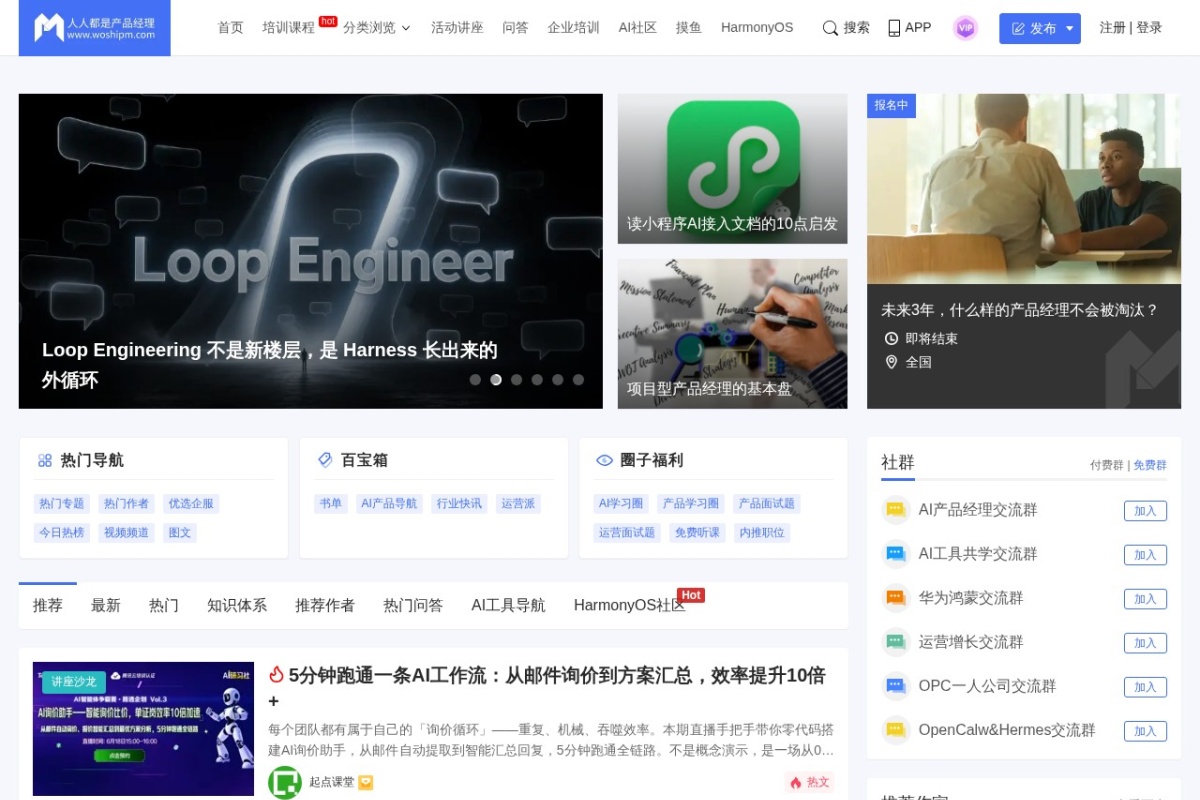The image size is (1200, 800).
Task: Open the Loop Engineering banner article
Action: (x=311, y=251)
